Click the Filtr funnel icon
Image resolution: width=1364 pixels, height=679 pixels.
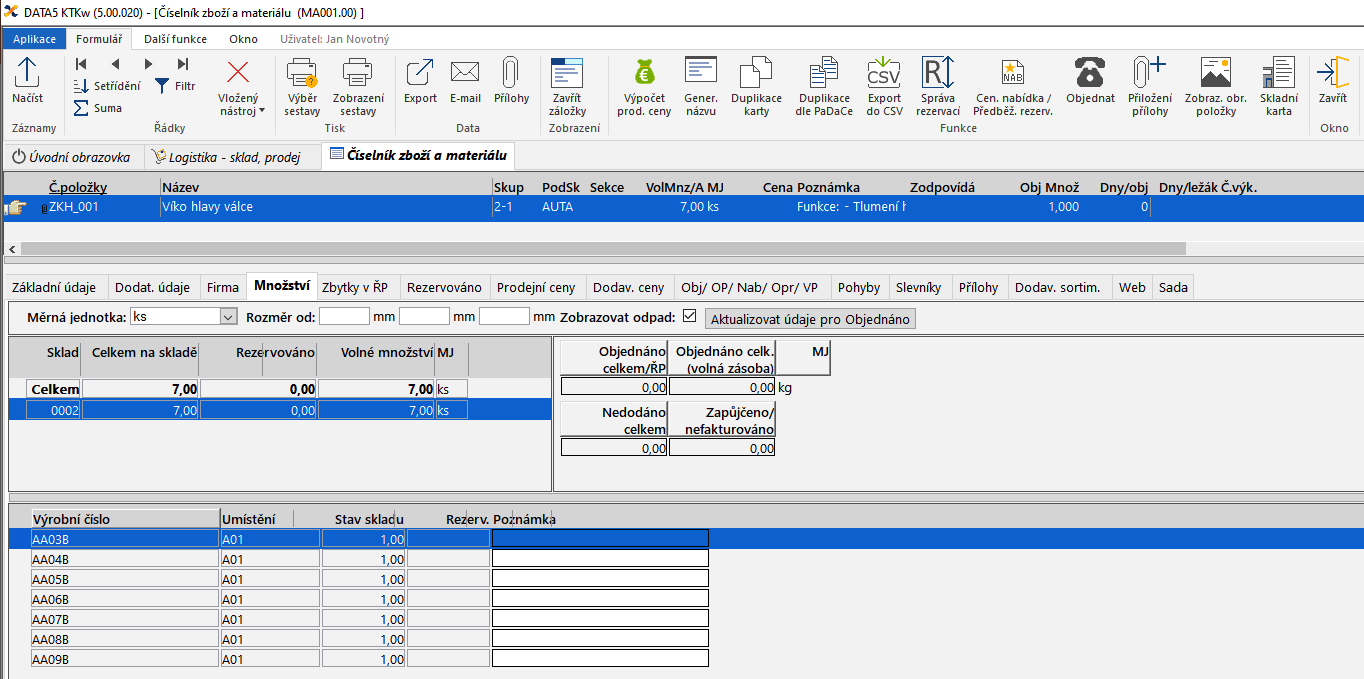click(x=162, y=86)
